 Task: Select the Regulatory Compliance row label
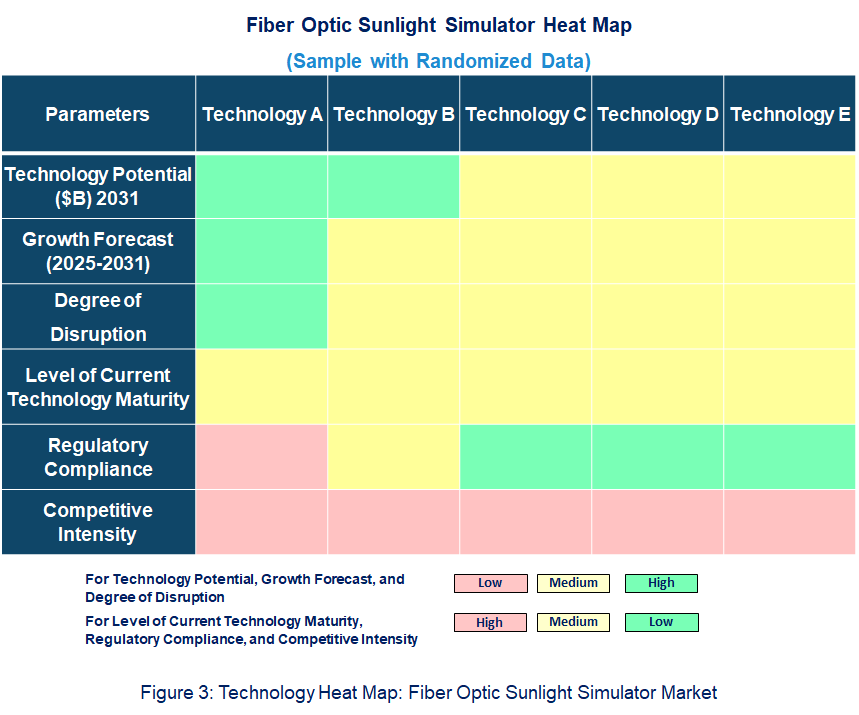pyautogui.click(x=98, y=457)
